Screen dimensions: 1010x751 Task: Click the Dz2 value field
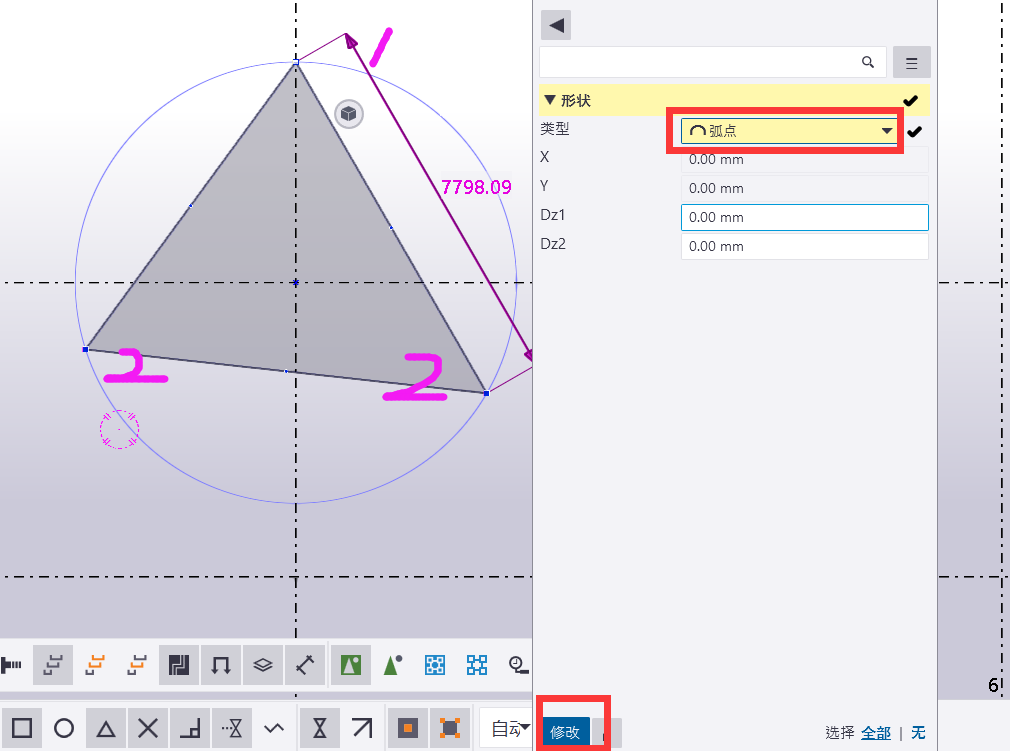pyautogui.click(x=805, y=247)
